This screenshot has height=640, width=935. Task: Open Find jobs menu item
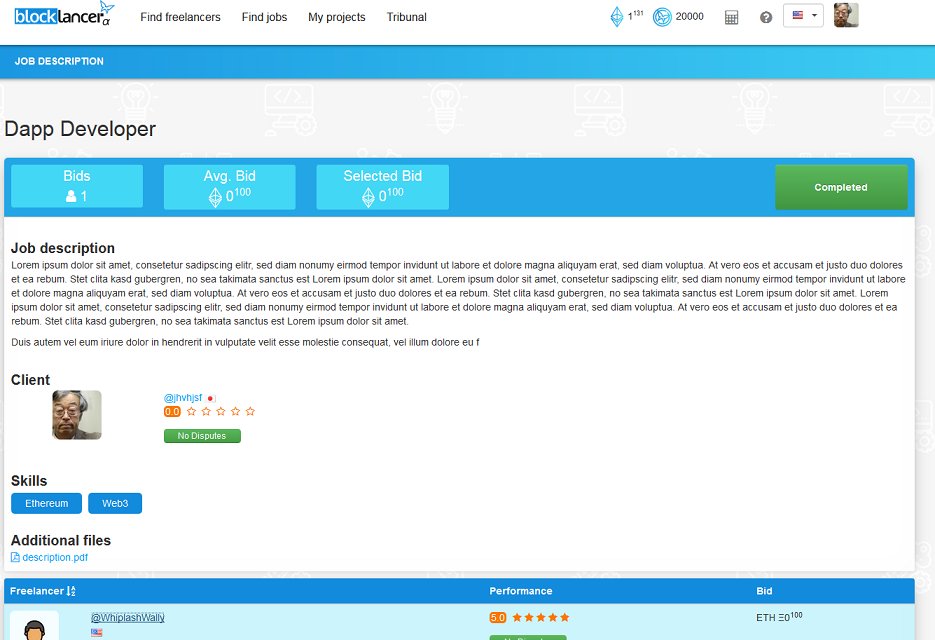(264, 17)
